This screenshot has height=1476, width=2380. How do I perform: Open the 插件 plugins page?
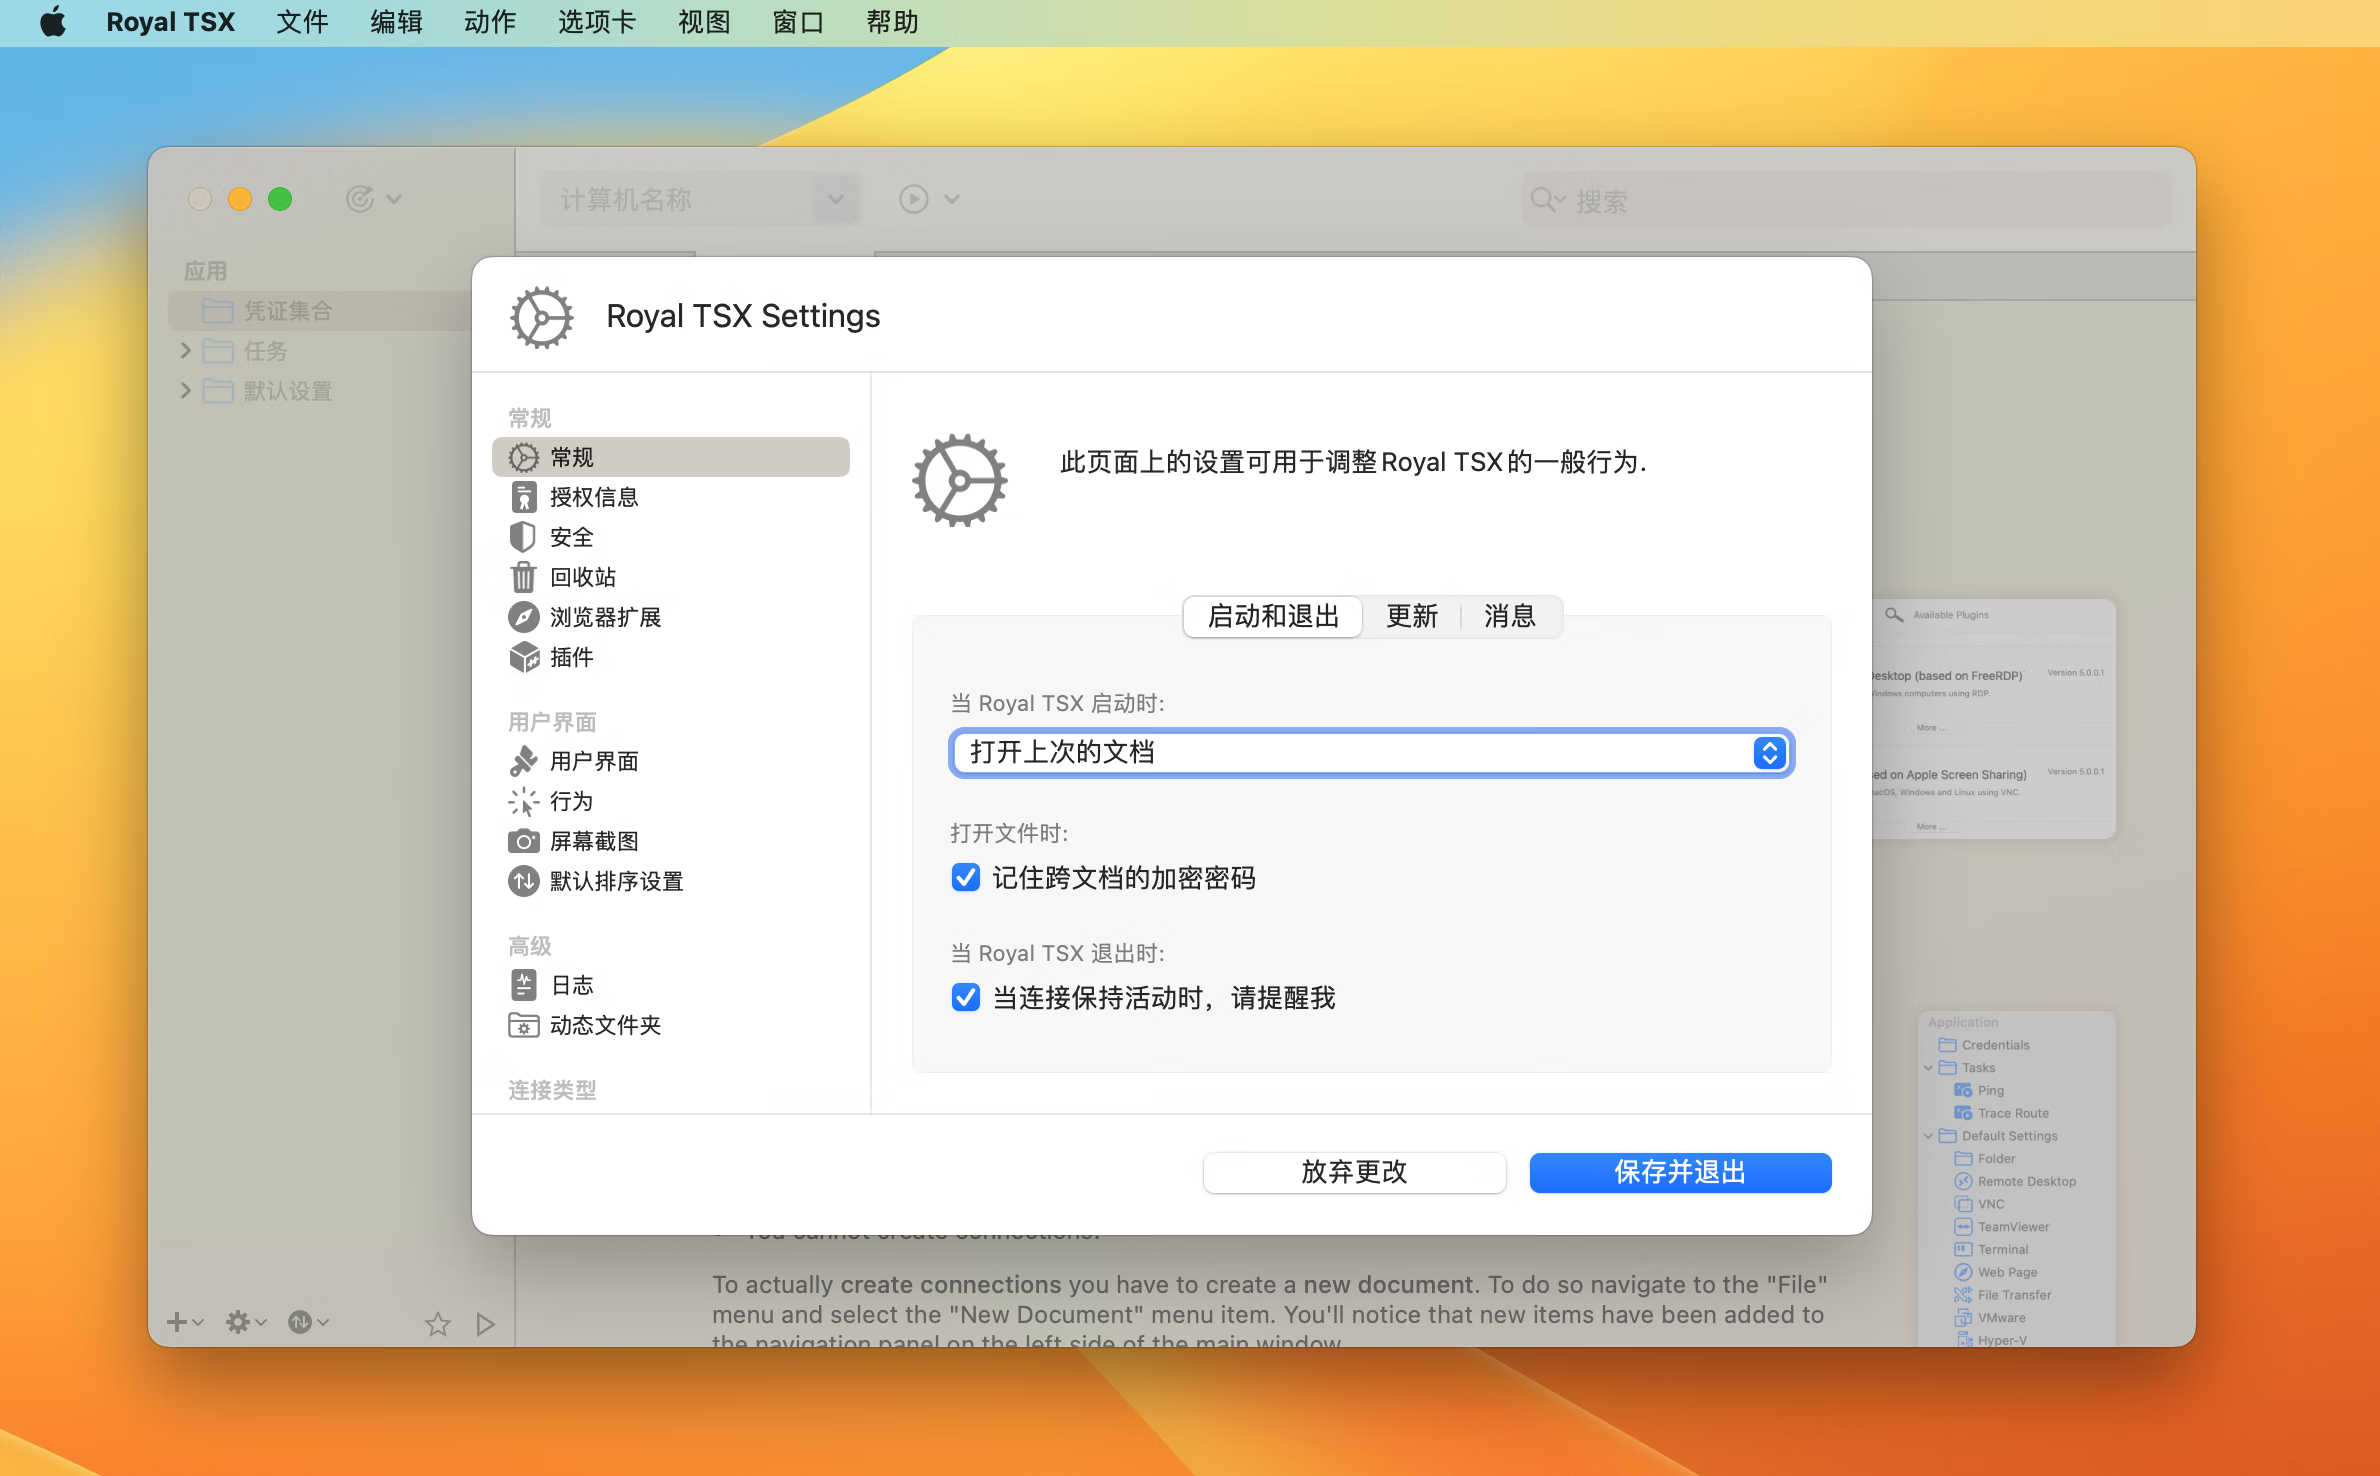pyautogui.click(x=570, y=657)
